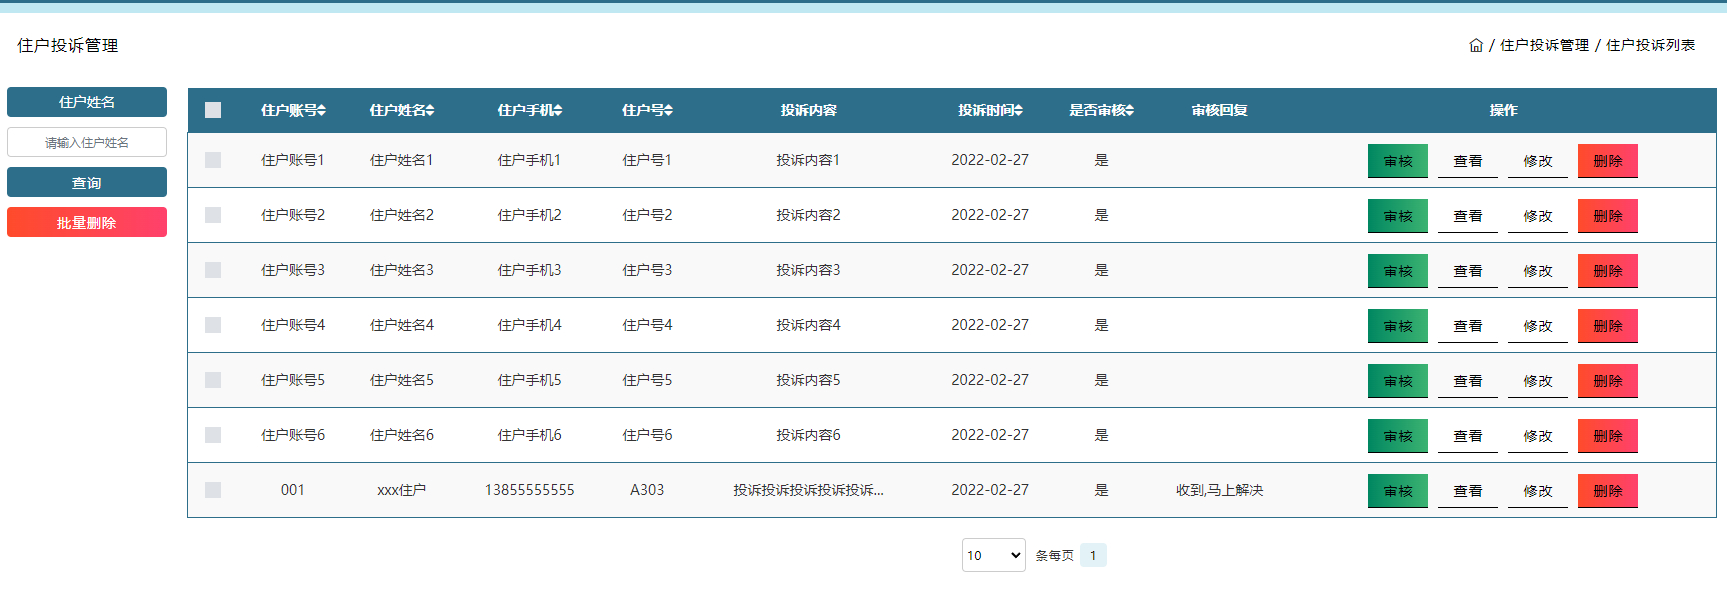Open the rows-per-page dropdown showing 10
The width and height of the screenshot is (1727, 598).
coord(994,555)
